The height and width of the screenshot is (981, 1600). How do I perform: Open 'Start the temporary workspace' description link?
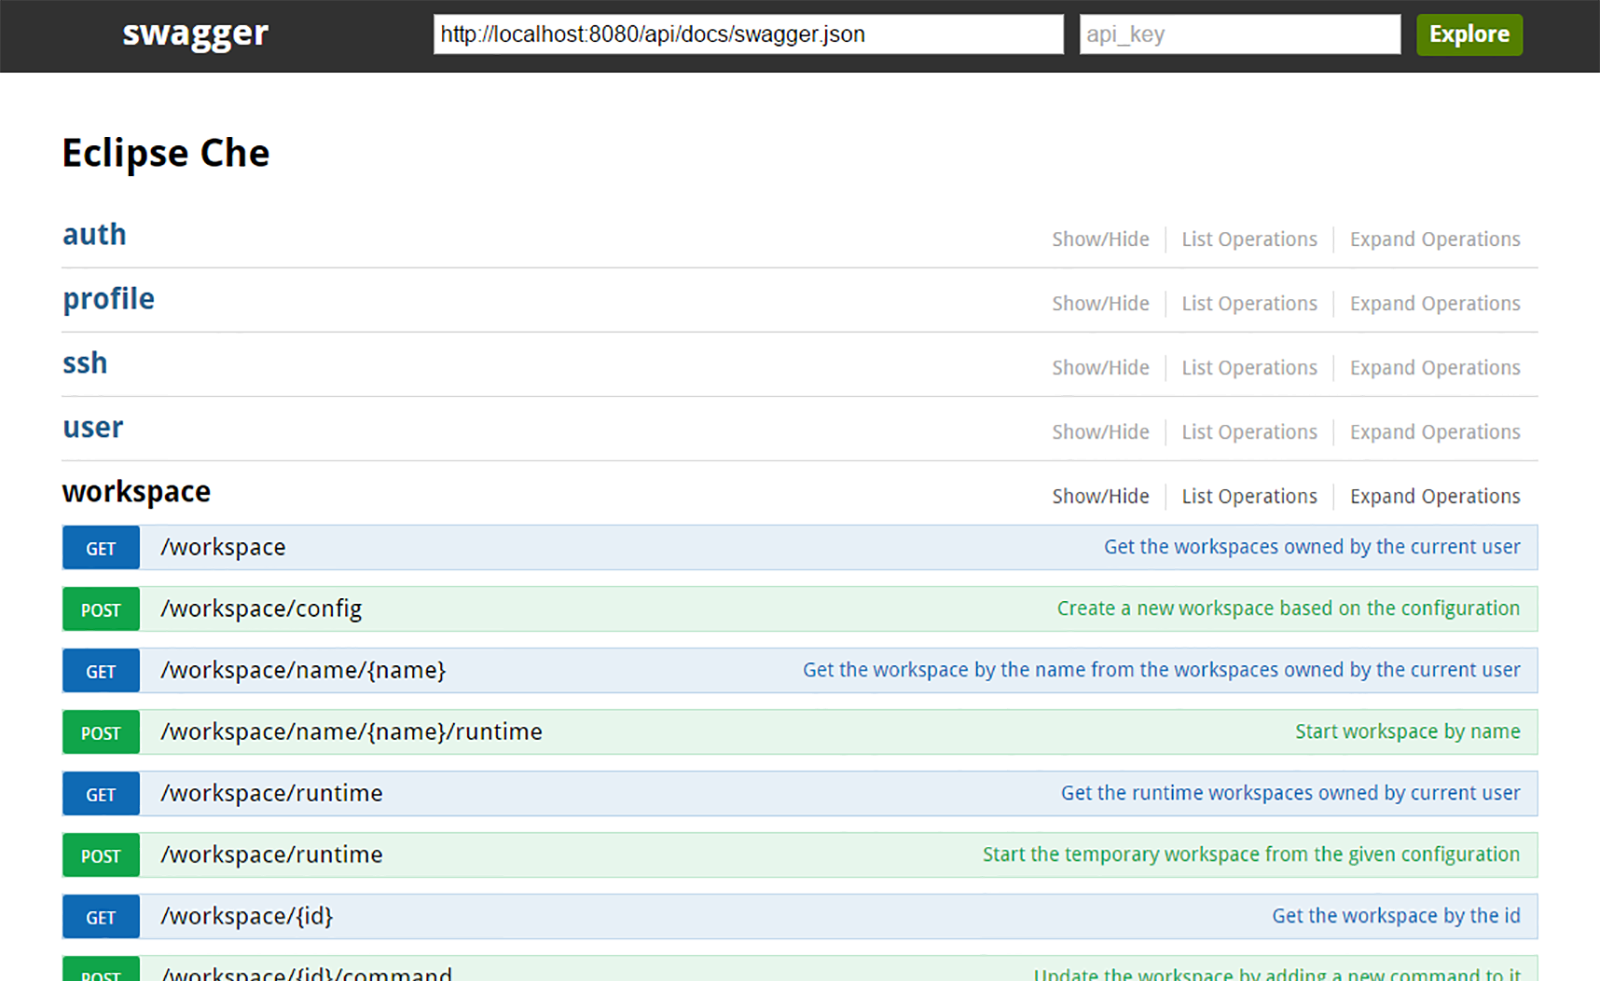pos(1250,855)
